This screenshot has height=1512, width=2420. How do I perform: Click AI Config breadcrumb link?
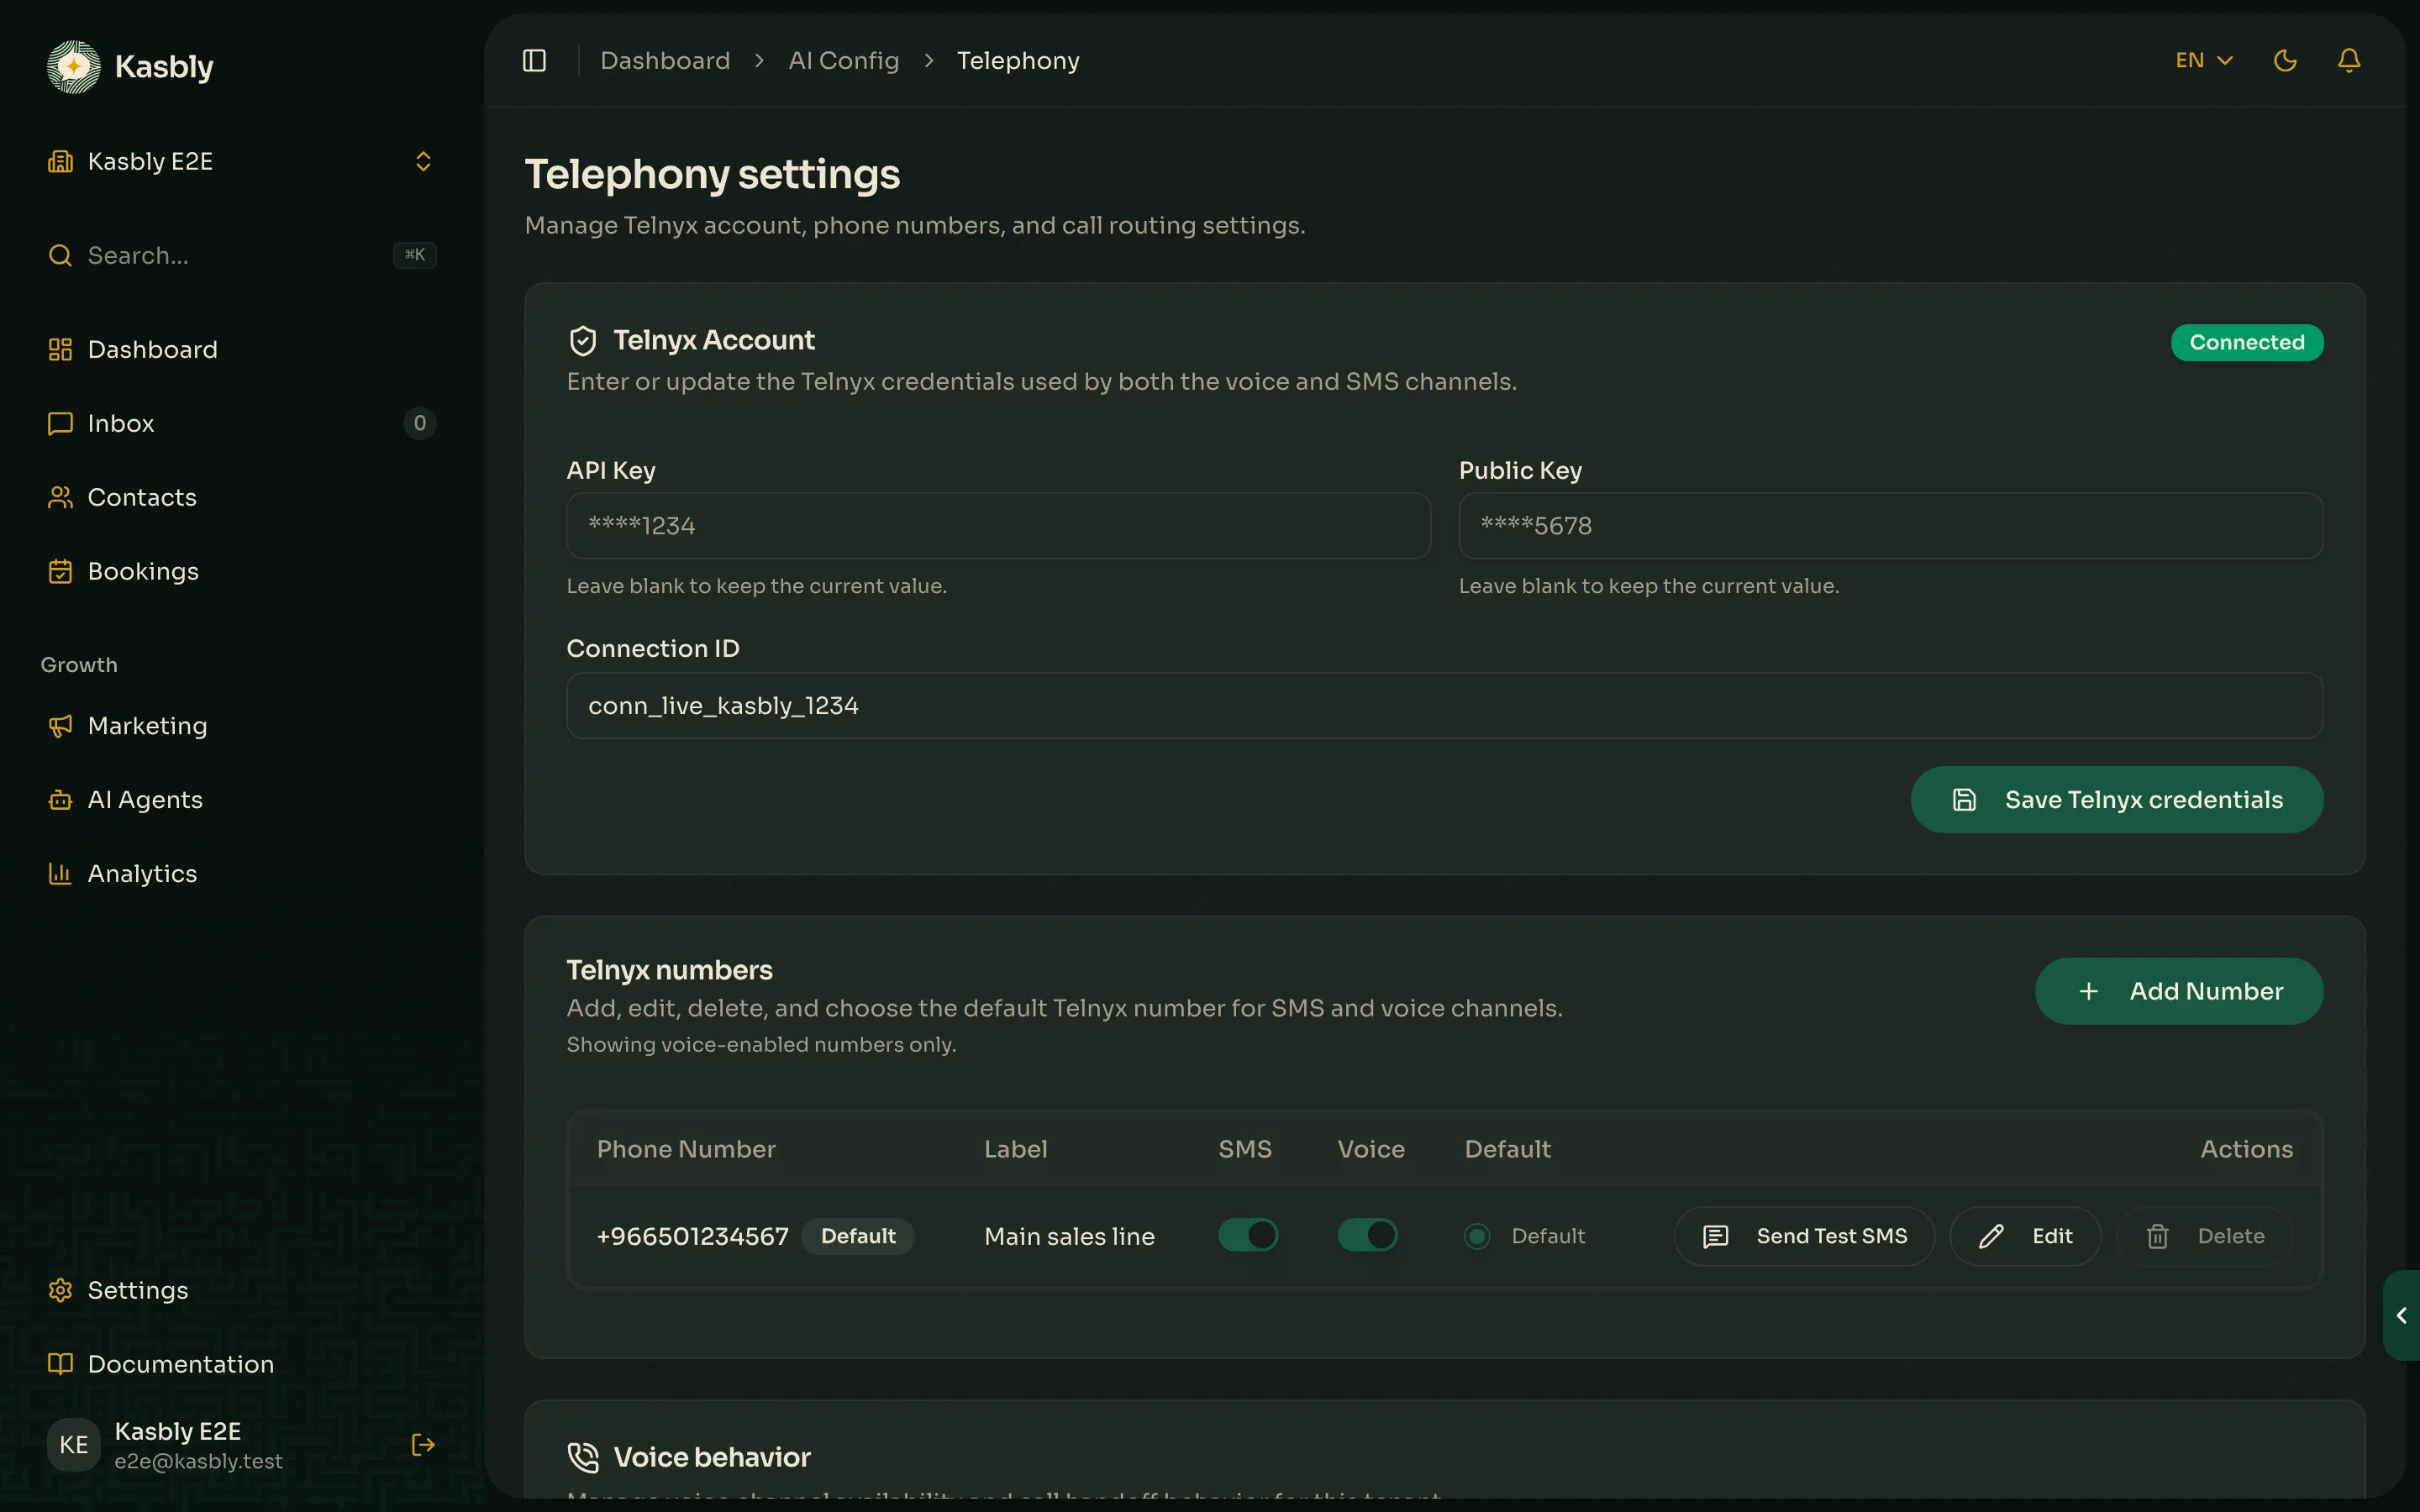click(x=843, y=61)
